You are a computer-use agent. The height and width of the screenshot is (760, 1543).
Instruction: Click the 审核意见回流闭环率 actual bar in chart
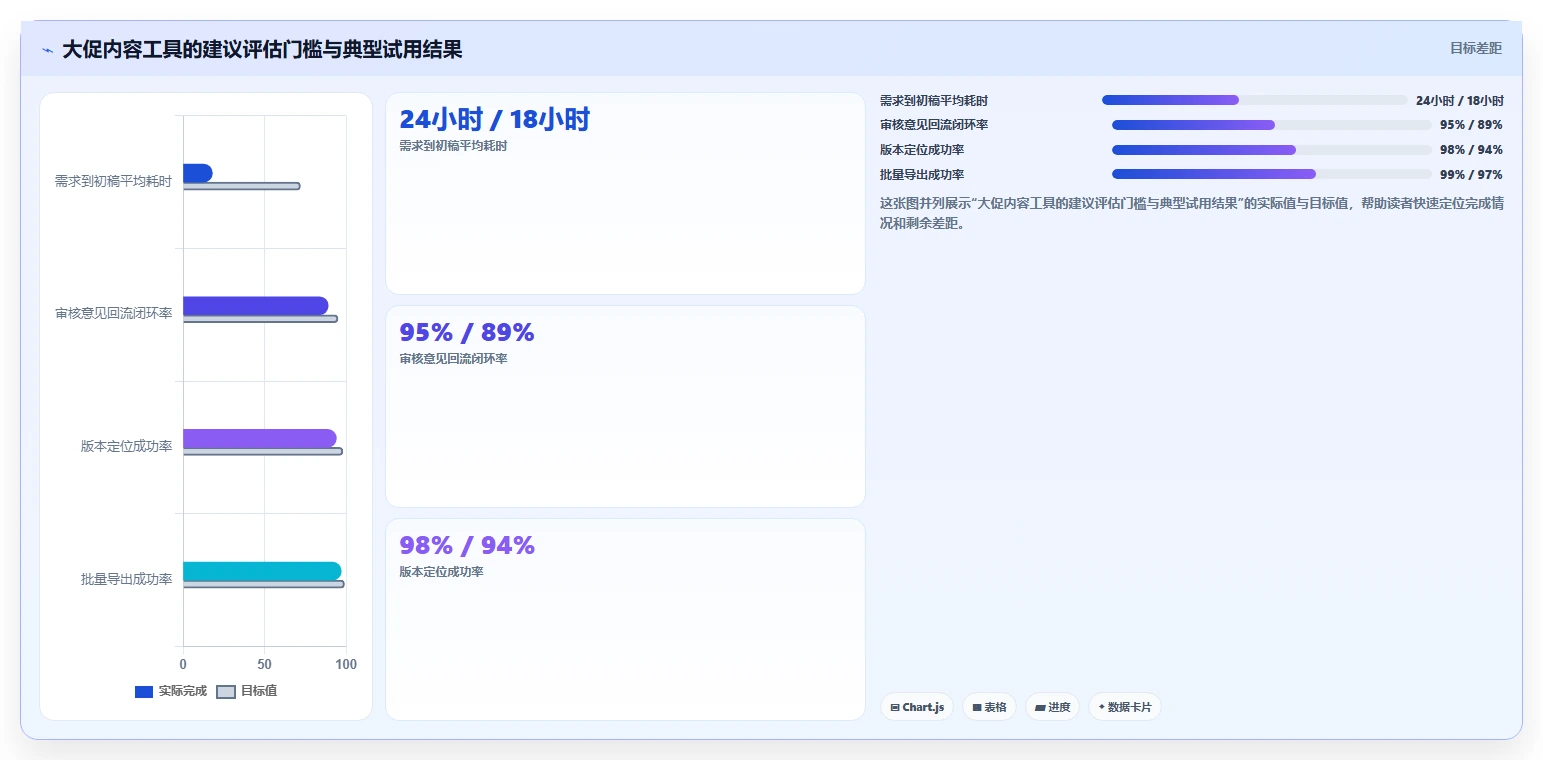(255, 306)
